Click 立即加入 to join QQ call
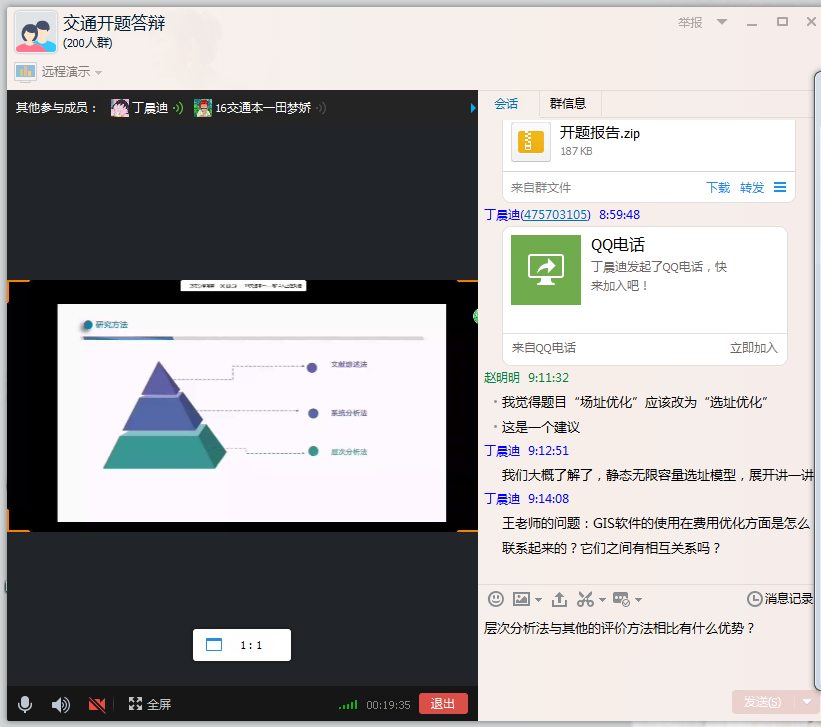 (x=753, y=348)
